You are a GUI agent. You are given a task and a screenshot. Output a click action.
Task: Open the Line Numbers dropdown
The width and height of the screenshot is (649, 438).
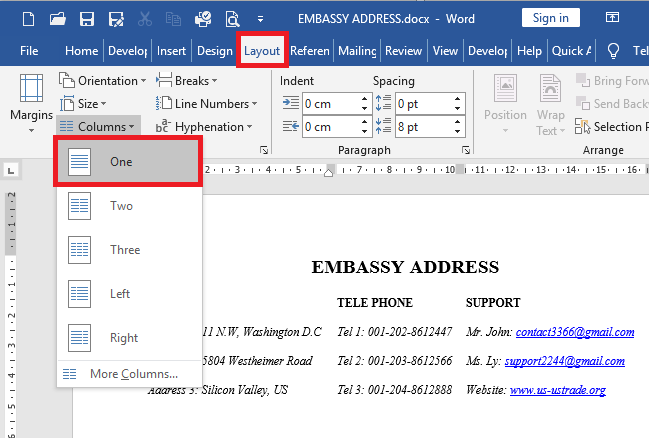click(207, 103)
